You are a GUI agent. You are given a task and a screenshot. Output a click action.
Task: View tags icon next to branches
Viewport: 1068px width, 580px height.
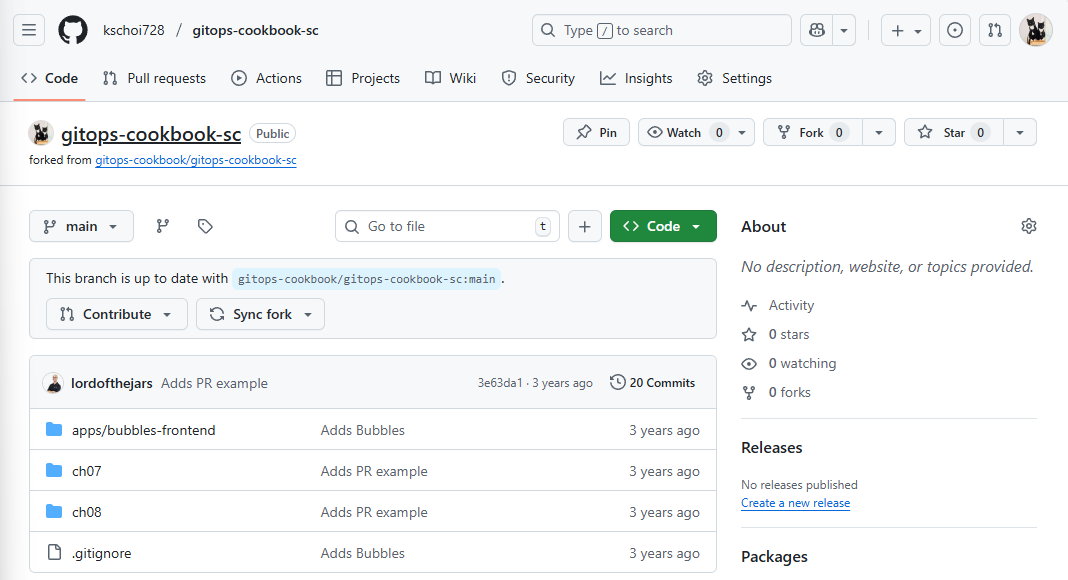point(205,226)
